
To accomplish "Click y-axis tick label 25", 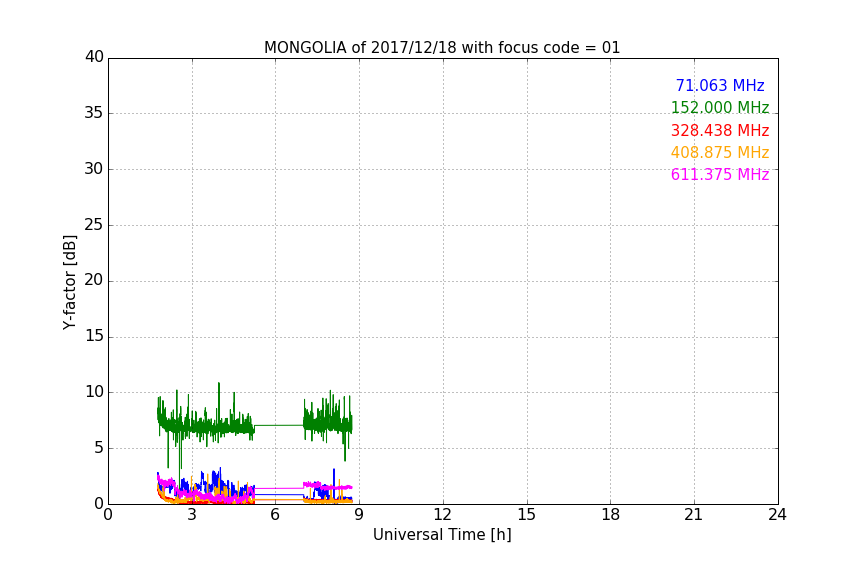I will [x=94, y=224].
